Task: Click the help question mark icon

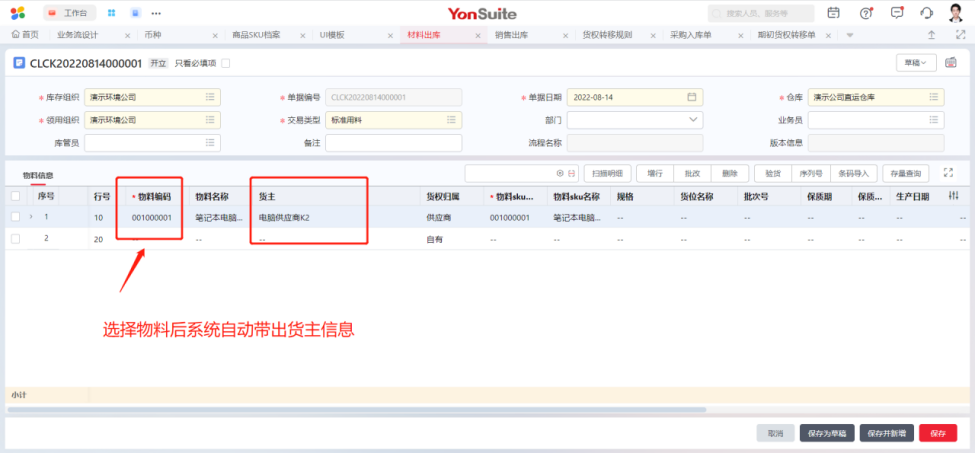Action: (866, 13)
